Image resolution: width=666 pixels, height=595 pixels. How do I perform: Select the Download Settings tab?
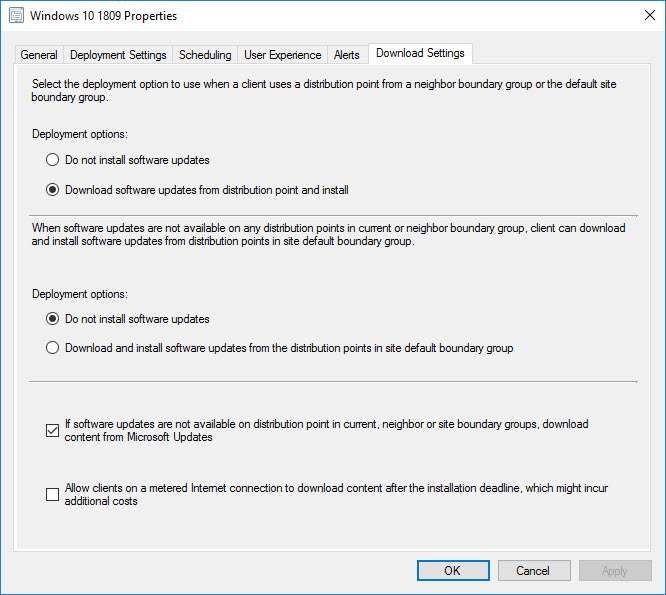coord(420,53)
